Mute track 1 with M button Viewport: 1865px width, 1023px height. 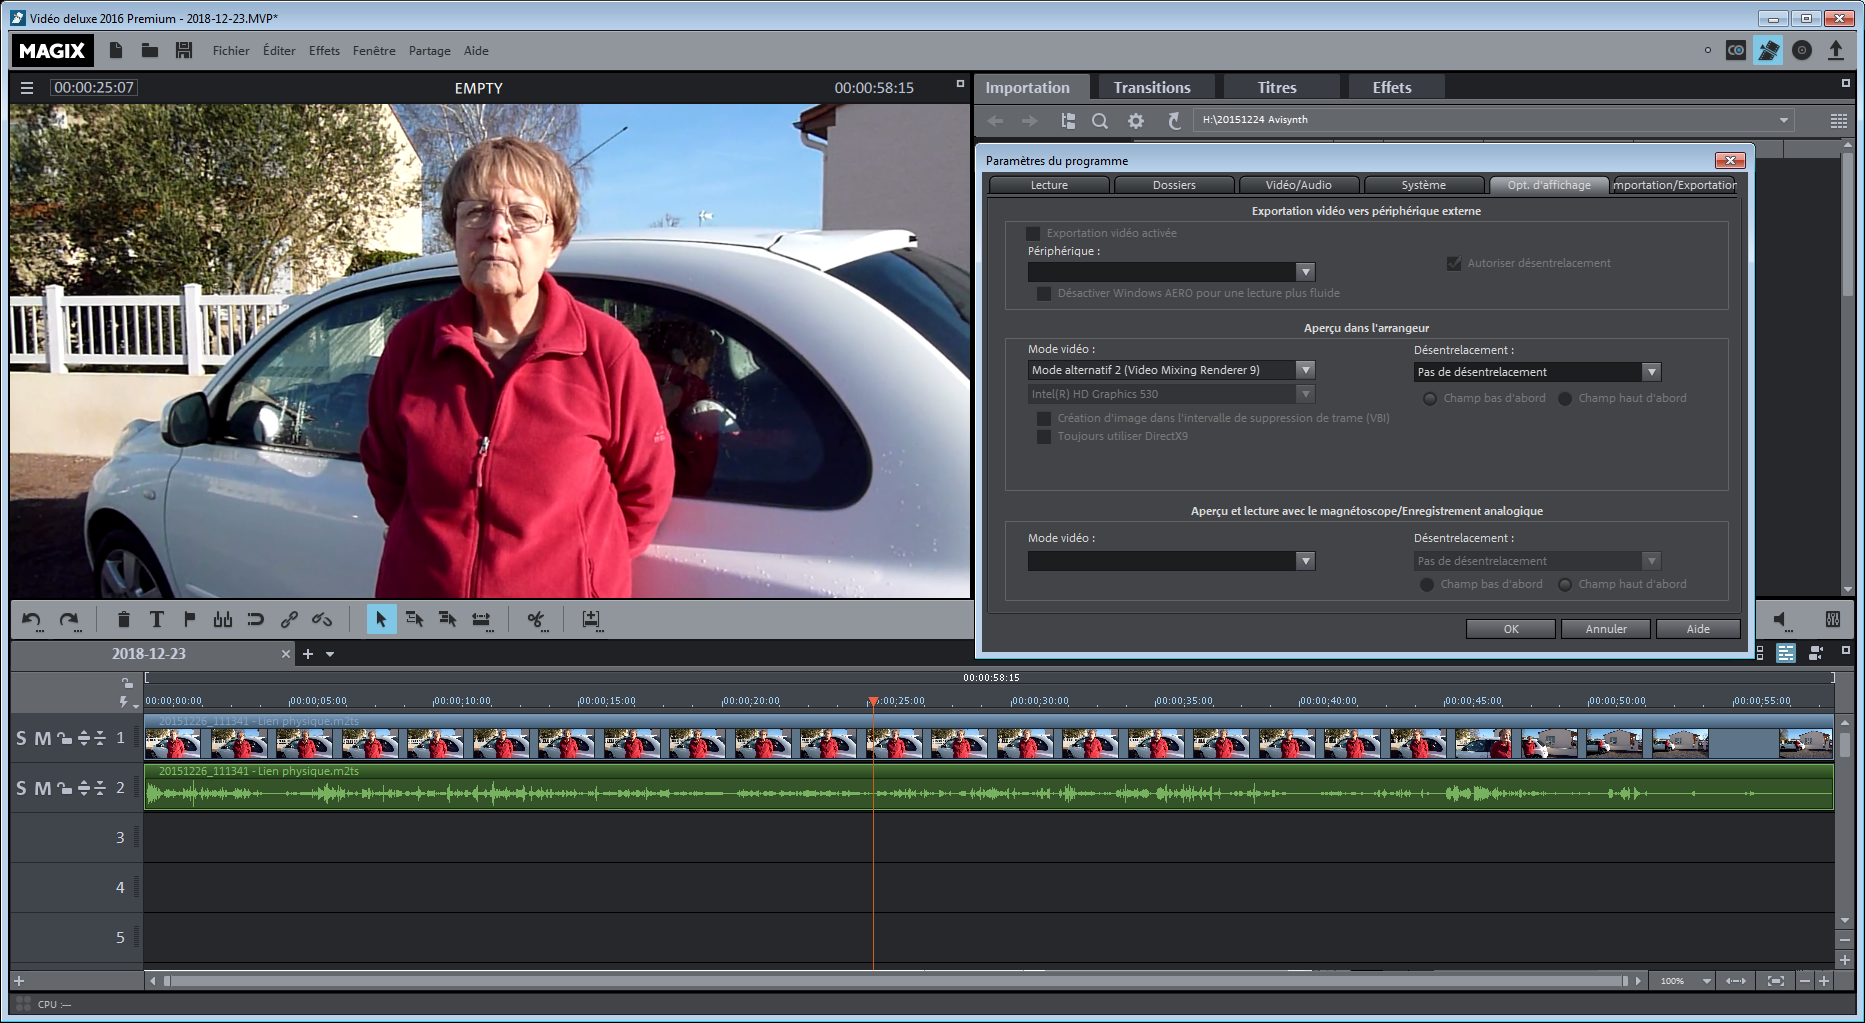pyautogui.click(x=43, y=739)
